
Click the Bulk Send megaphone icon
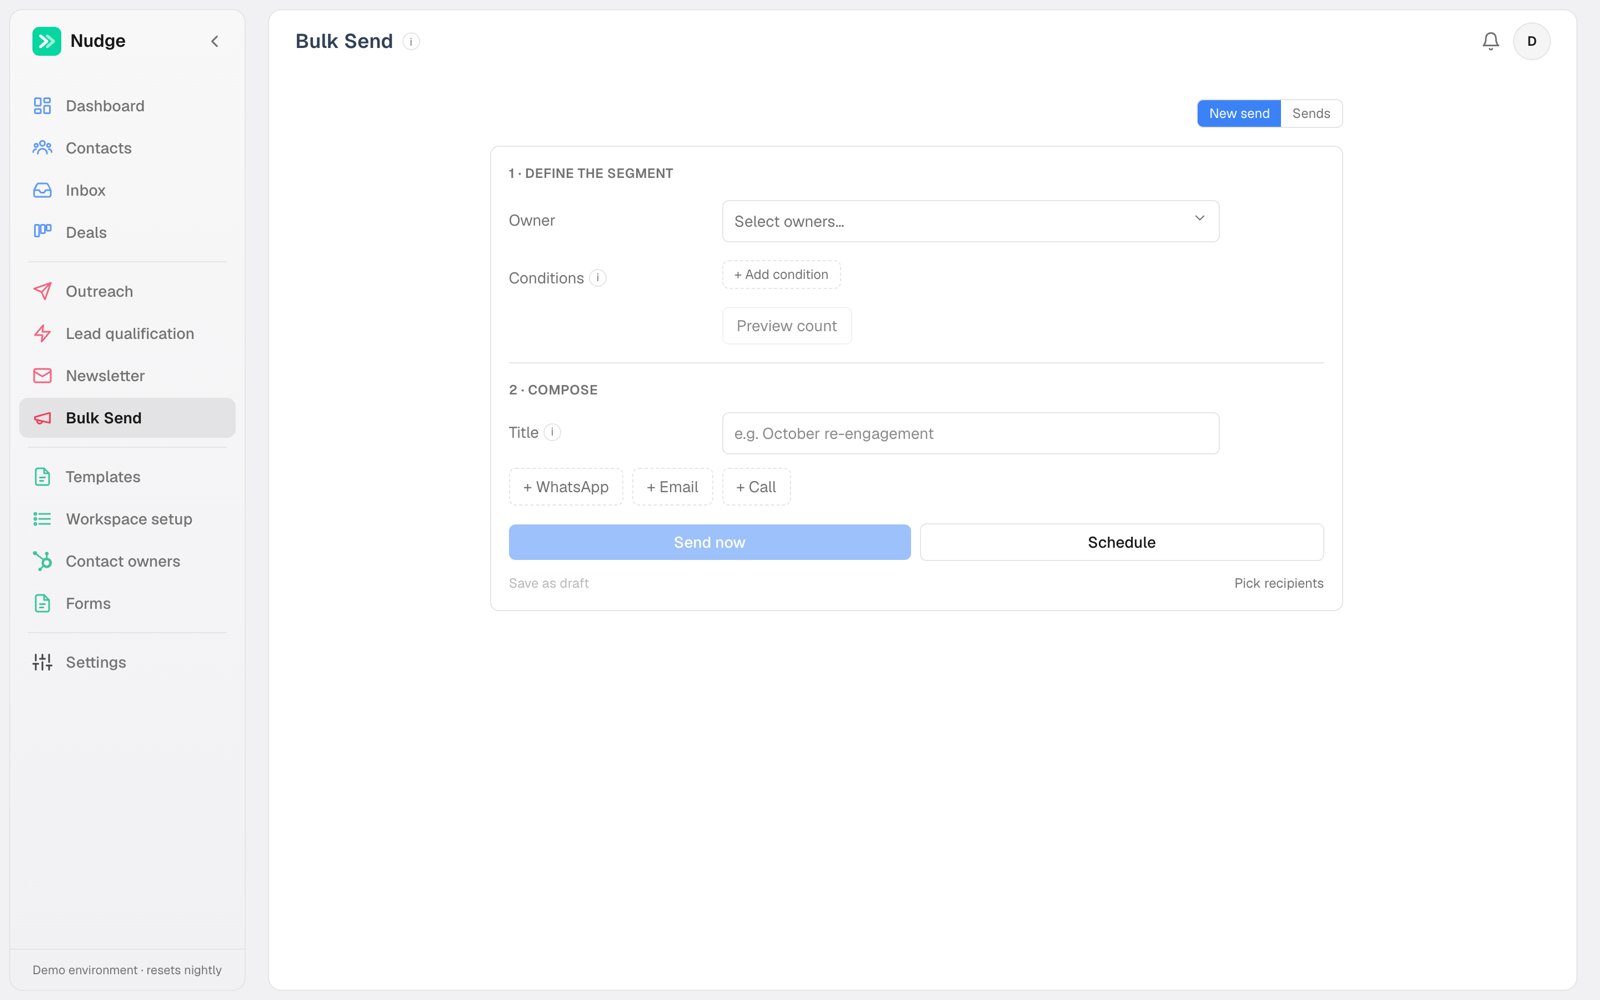pos(42,418)
